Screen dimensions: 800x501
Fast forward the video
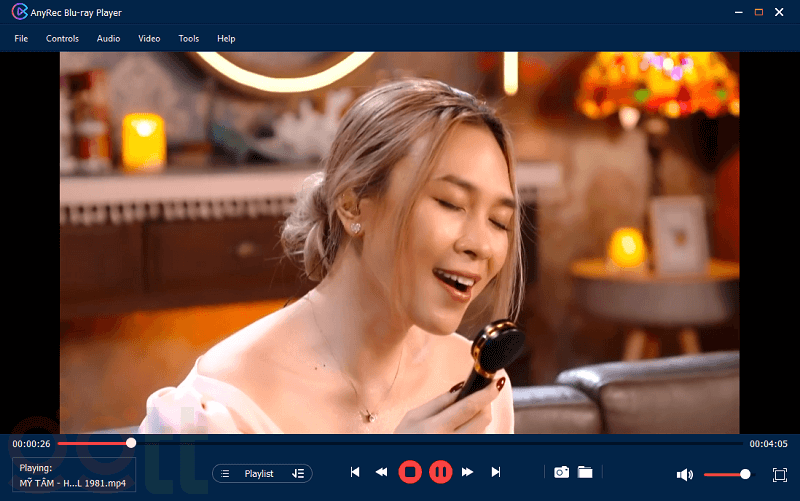[468, 472]
